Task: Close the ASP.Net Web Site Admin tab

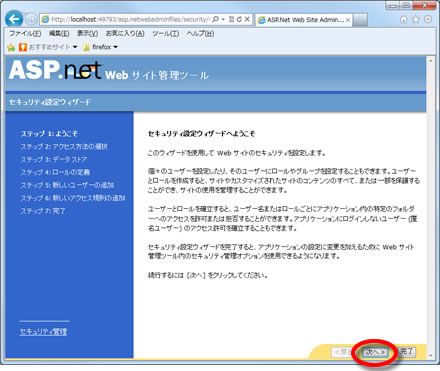Action: (348, 20)
